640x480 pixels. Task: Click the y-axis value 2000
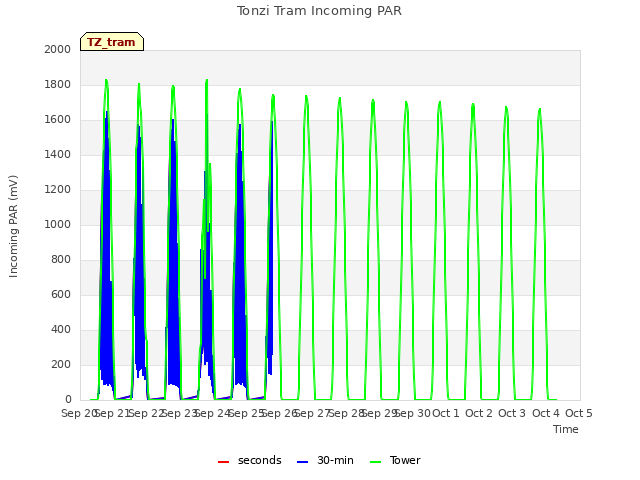coord(58,49)
